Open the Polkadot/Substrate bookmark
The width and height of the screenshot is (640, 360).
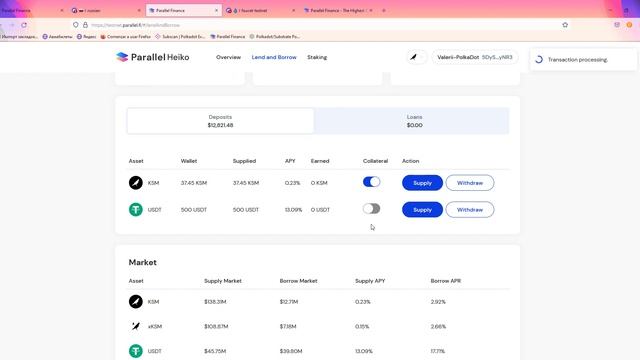(274, 36)
